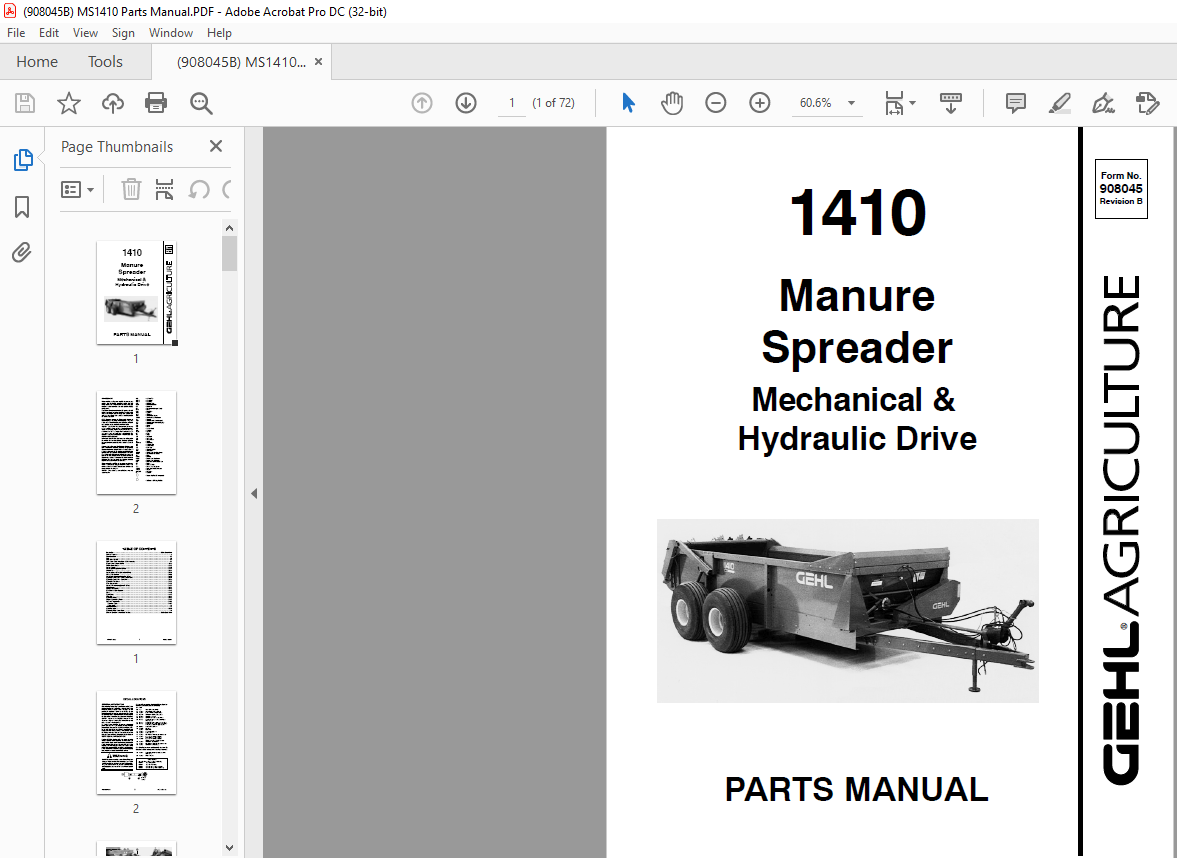Click the 'Page Thumbnails' panel title

coord(117,147)
